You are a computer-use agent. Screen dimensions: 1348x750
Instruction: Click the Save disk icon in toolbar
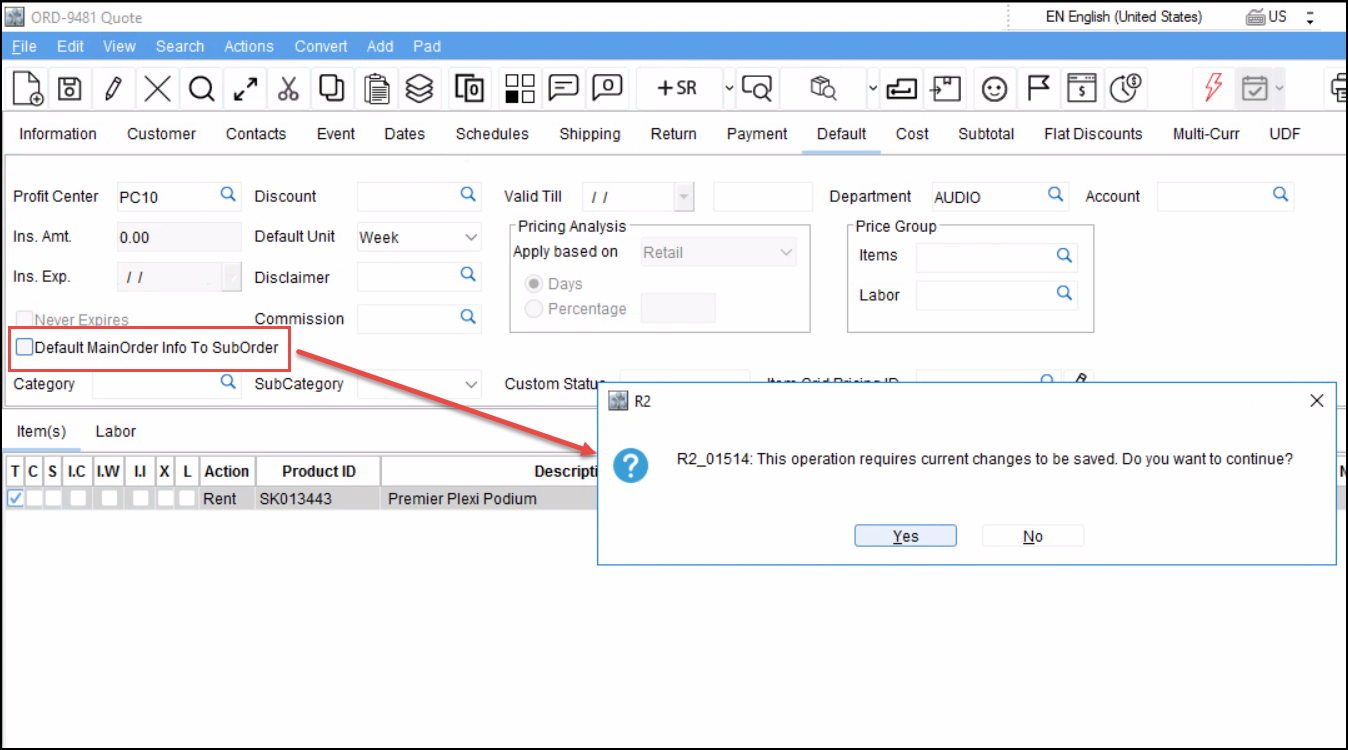click(69, 88)
